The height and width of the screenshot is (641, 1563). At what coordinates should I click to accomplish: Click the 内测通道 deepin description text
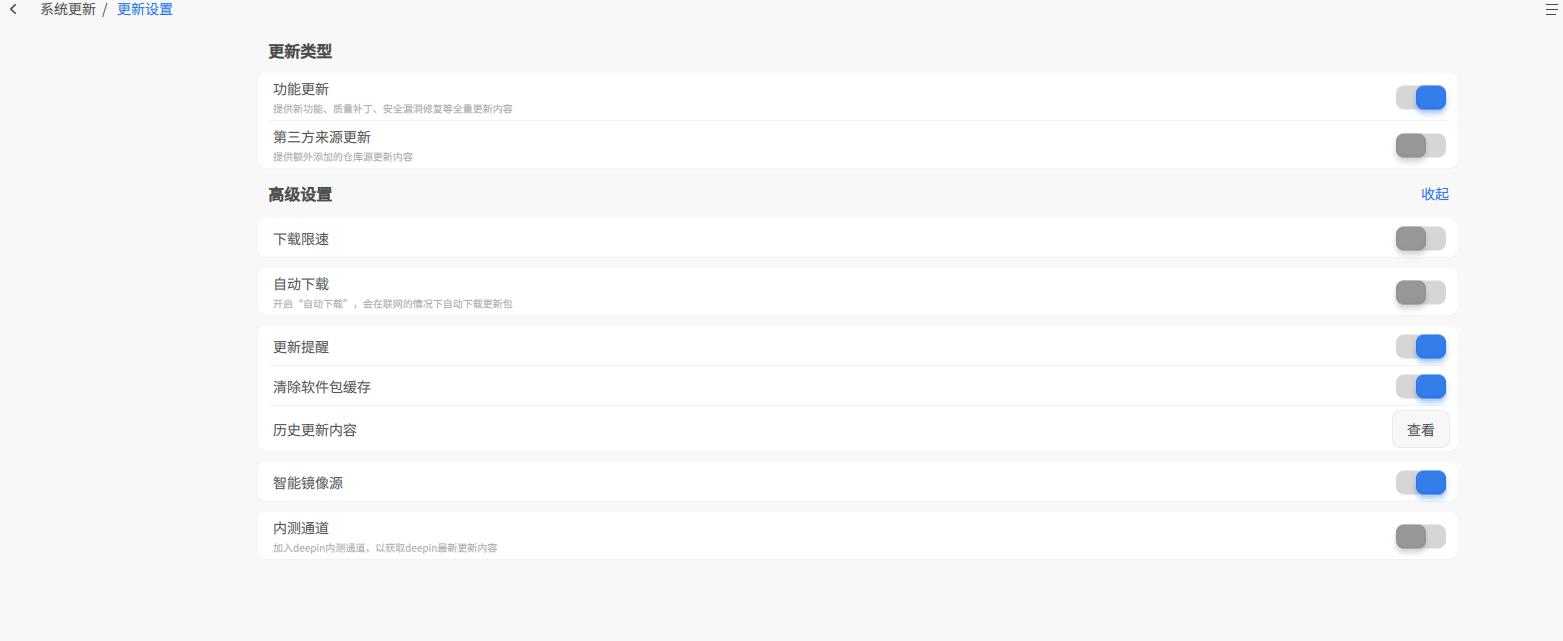(x=385, y=548)
